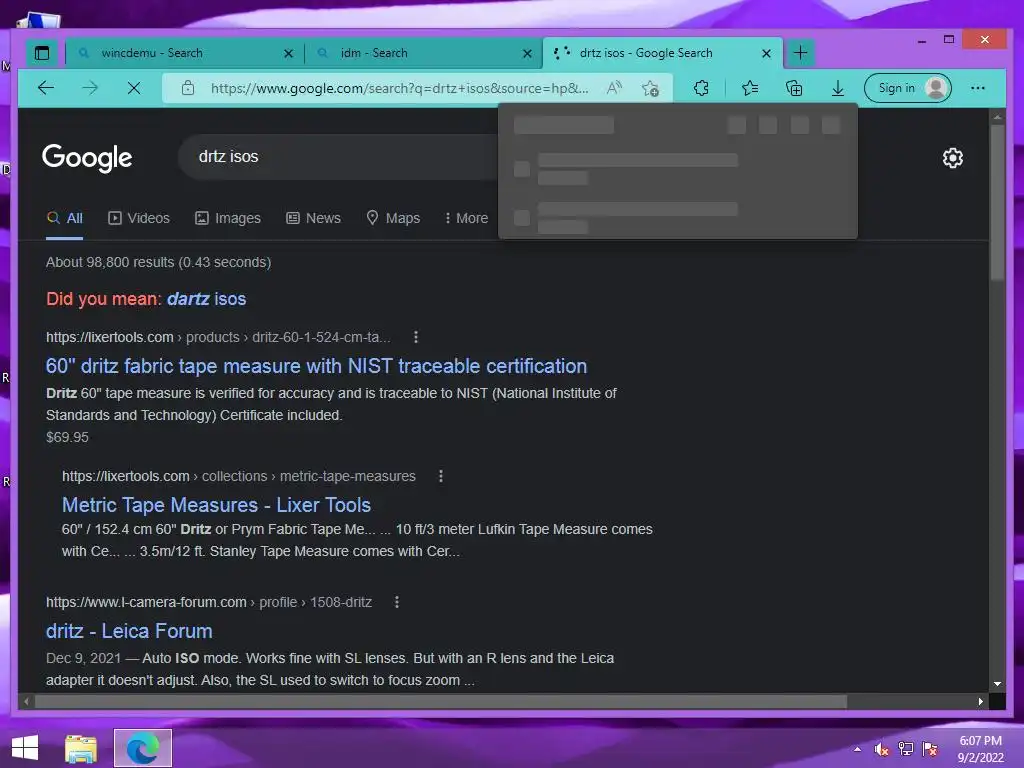Close the idm - Search tab
The width and height of the screenshot is (1024, 768).
click(x=527, y=54)
